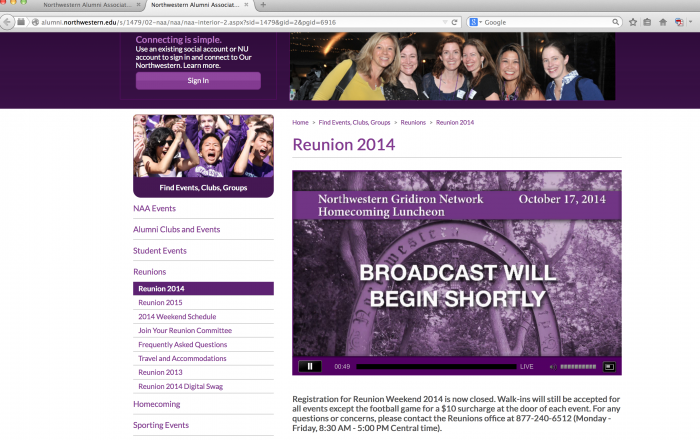Open Reunion 2014 Digital Swag link
The height and width of the screenshot is (440, 700).
(x=180, y=386)
